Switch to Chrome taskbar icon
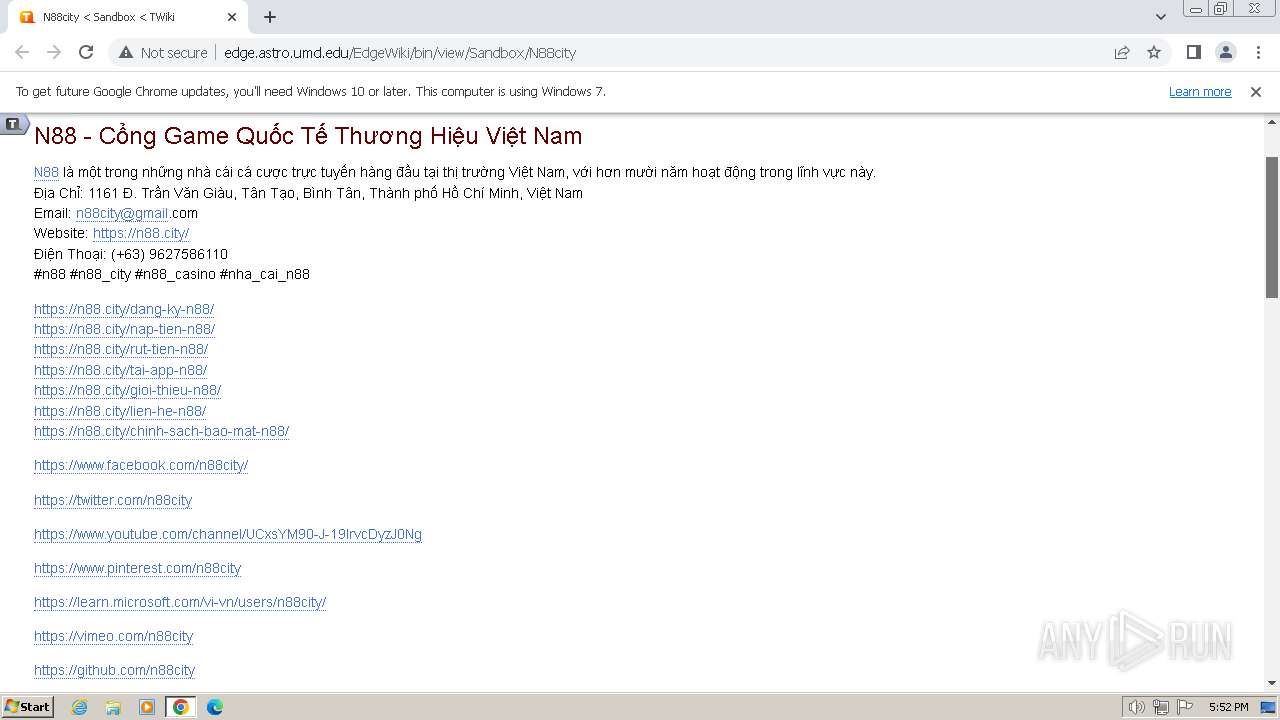Image resolution: width=1280 pixels, height=720 pixels. click(x=180, y=707)
